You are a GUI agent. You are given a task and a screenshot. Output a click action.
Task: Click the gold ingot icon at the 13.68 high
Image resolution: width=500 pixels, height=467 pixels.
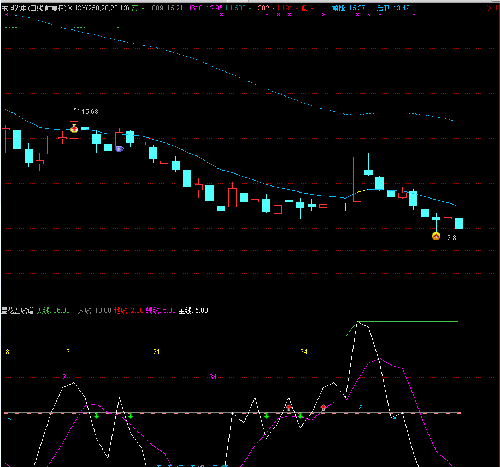coord(74,129)
